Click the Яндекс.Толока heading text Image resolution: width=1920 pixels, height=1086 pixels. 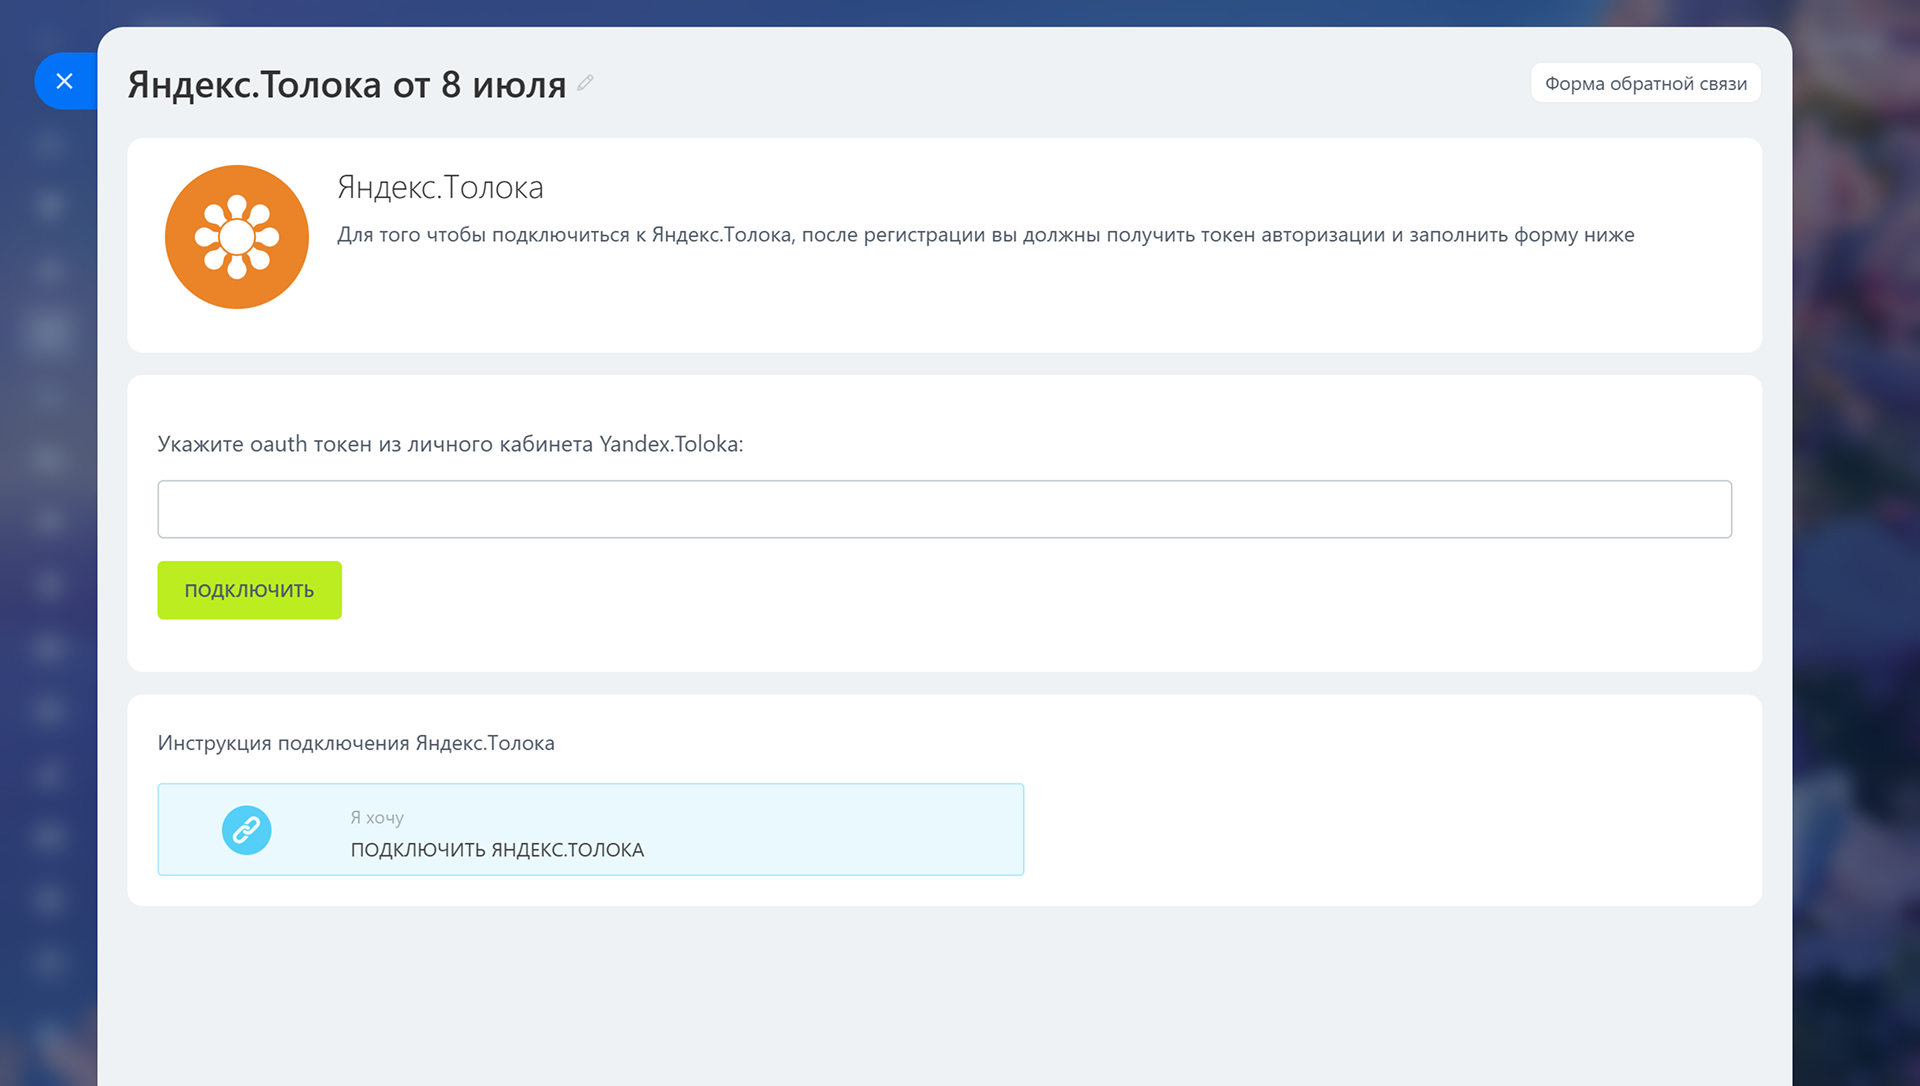pos(440,187)
